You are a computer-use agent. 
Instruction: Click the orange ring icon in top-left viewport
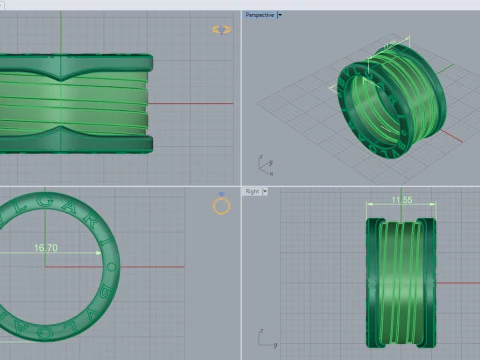click(222, 30)
